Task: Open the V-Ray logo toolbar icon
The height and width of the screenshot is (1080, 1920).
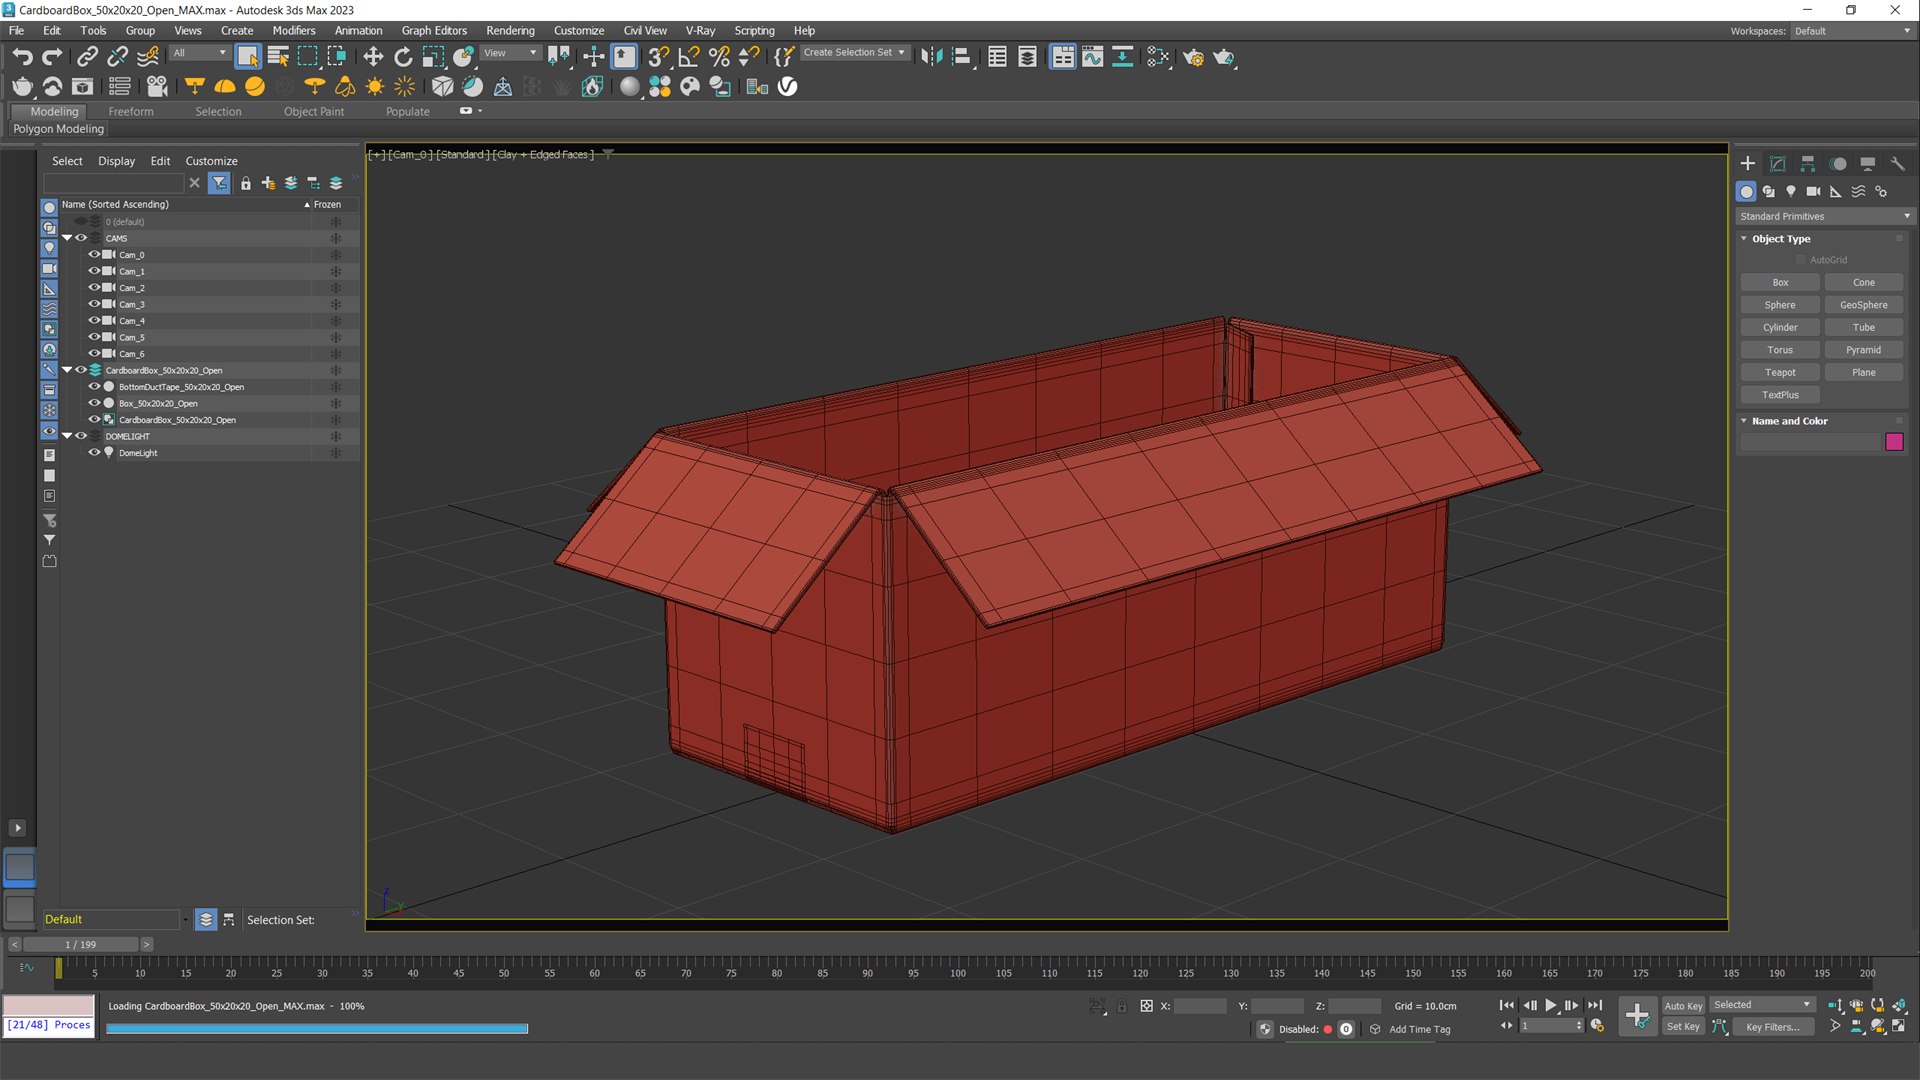Action: pos(788,87)
